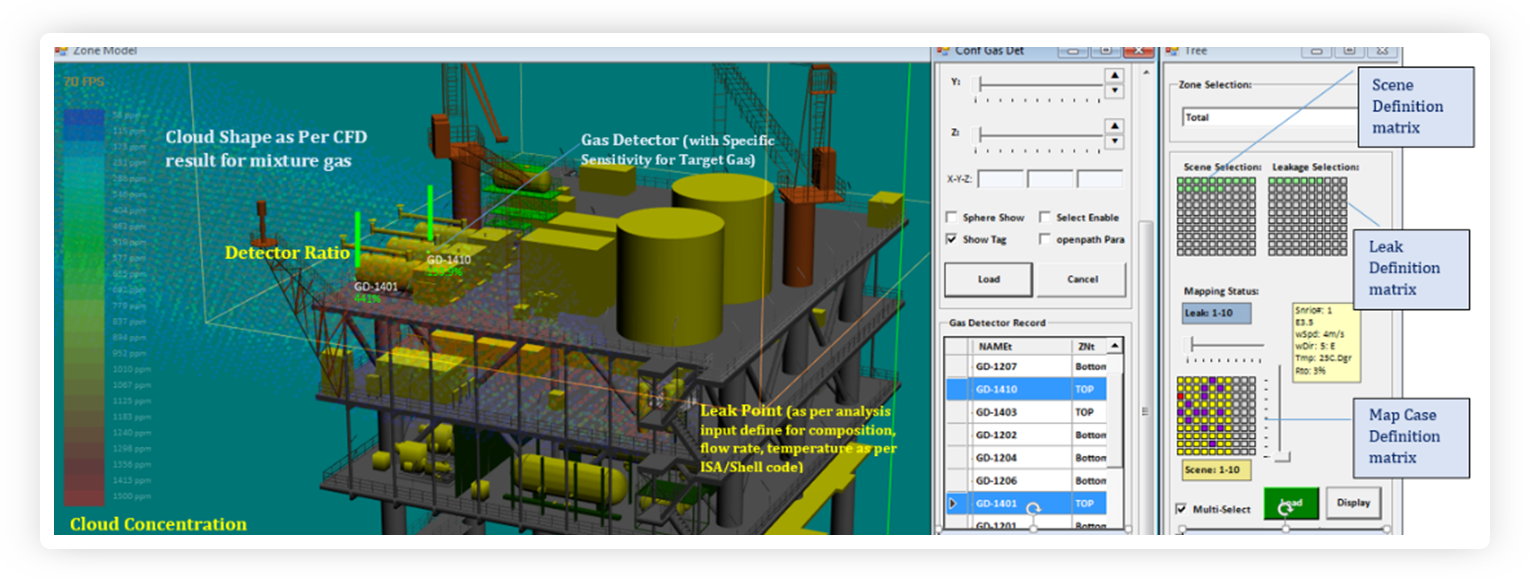Viewport: 1529px width, 579px height.
Task: Uncheck the Show Tag checkbox
Action: pos(952,239)
